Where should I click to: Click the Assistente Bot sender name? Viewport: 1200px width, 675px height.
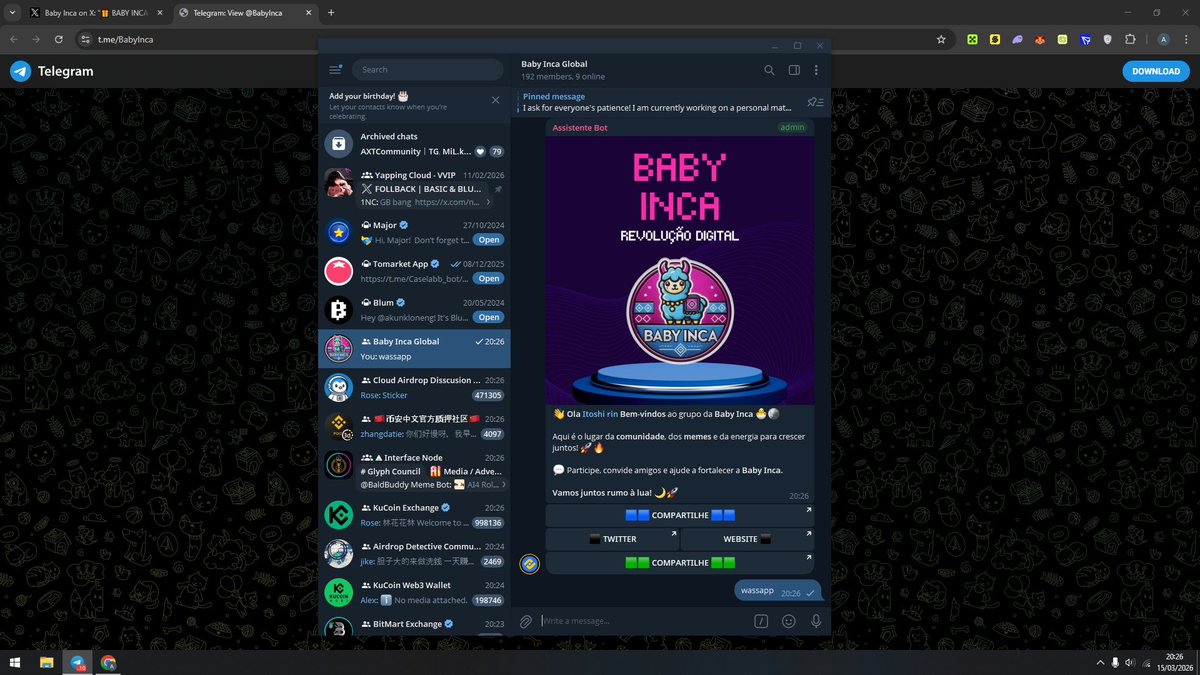tap(580, 128)
